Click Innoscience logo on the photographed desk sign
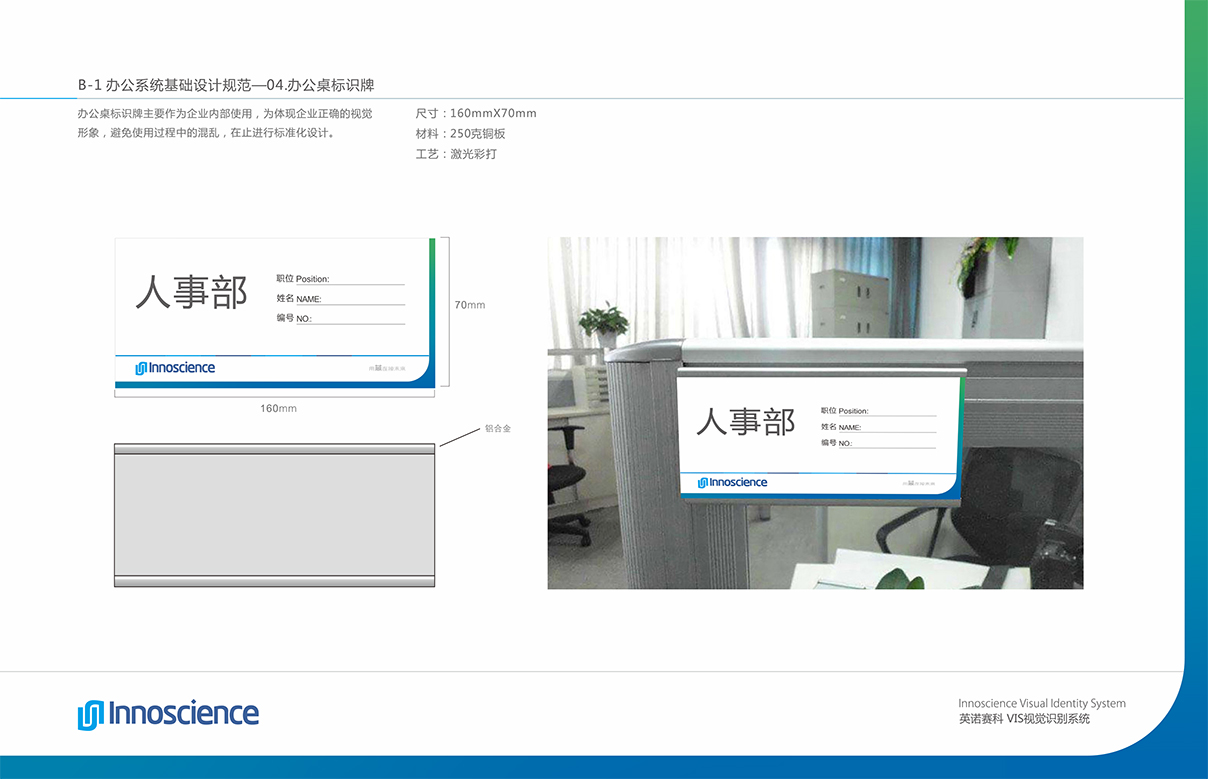1208x779 pixels. [733, 483]
